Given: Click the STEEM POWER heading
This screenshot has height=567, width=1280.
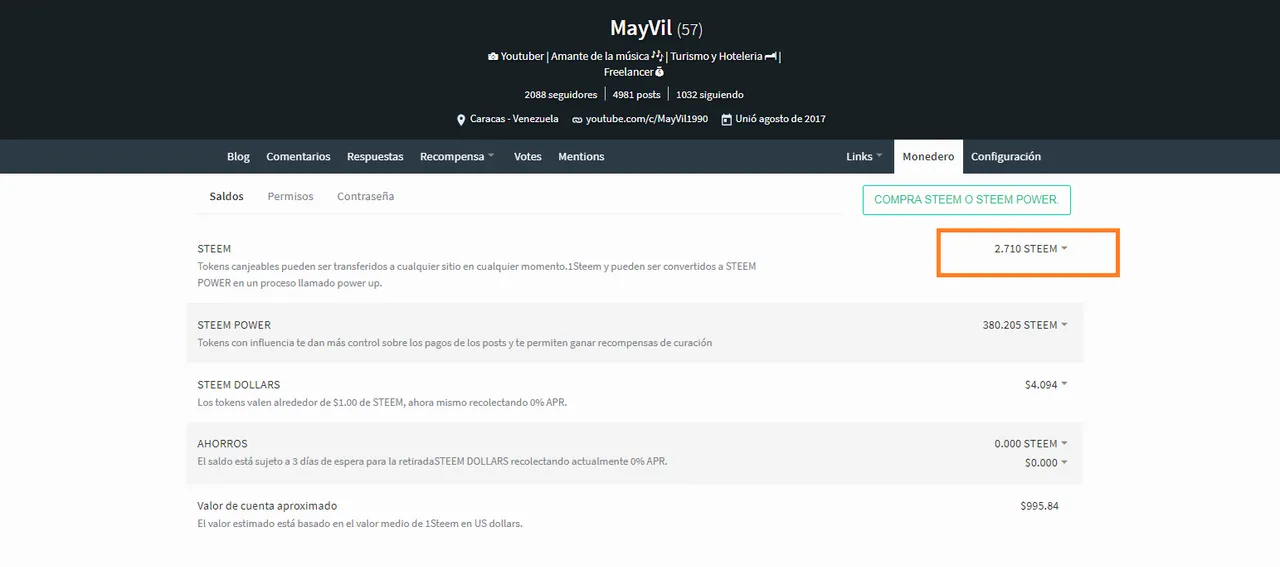Looking at the screenshot, I should (x=234, y=325).
